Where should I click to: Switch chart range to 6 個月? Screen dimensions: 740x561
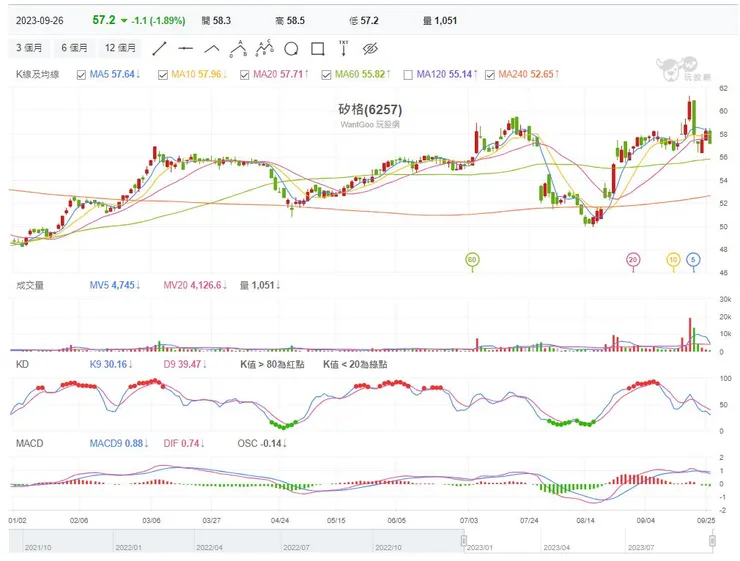click(x=74, y=48)
